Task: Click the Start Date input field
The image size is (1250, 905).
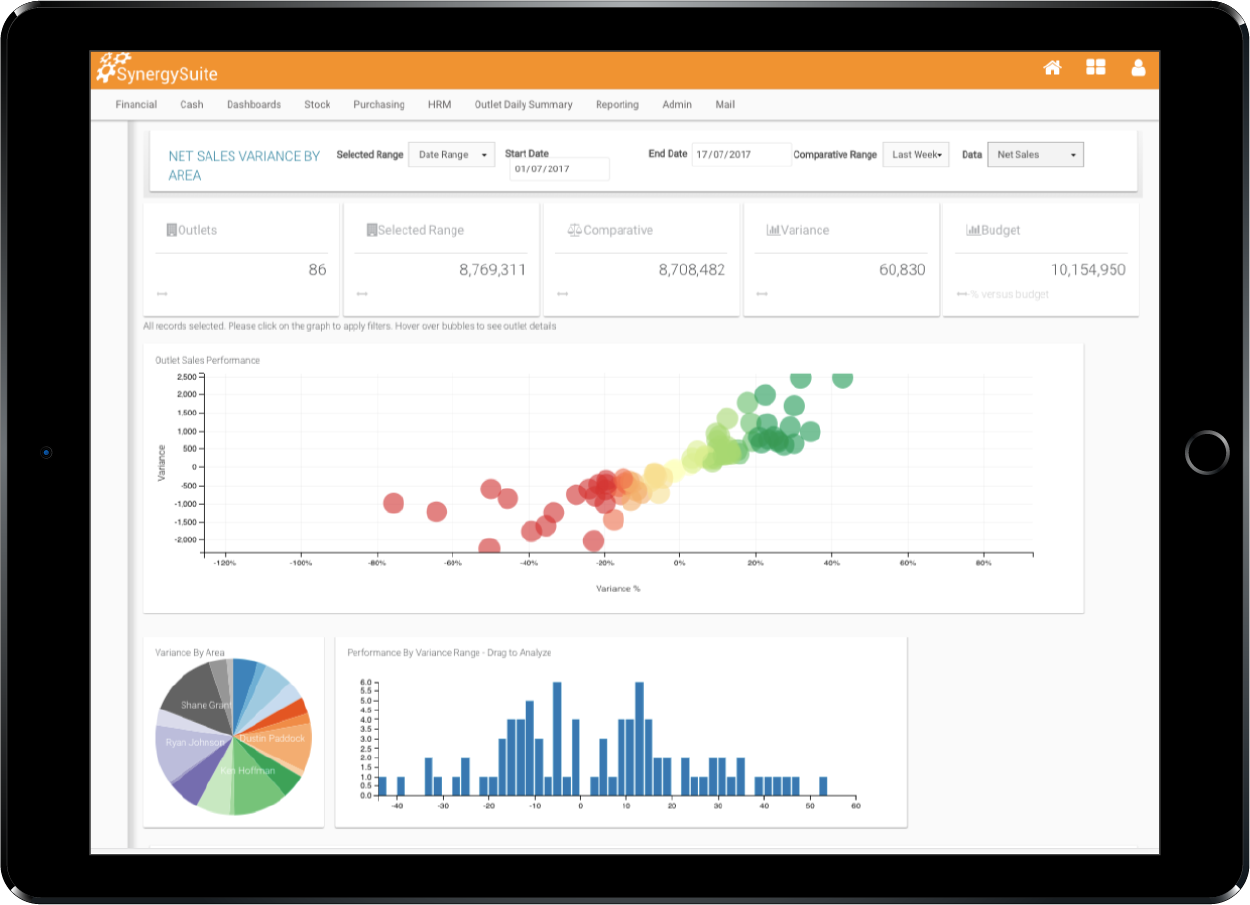Action: (x=559, y=169)
